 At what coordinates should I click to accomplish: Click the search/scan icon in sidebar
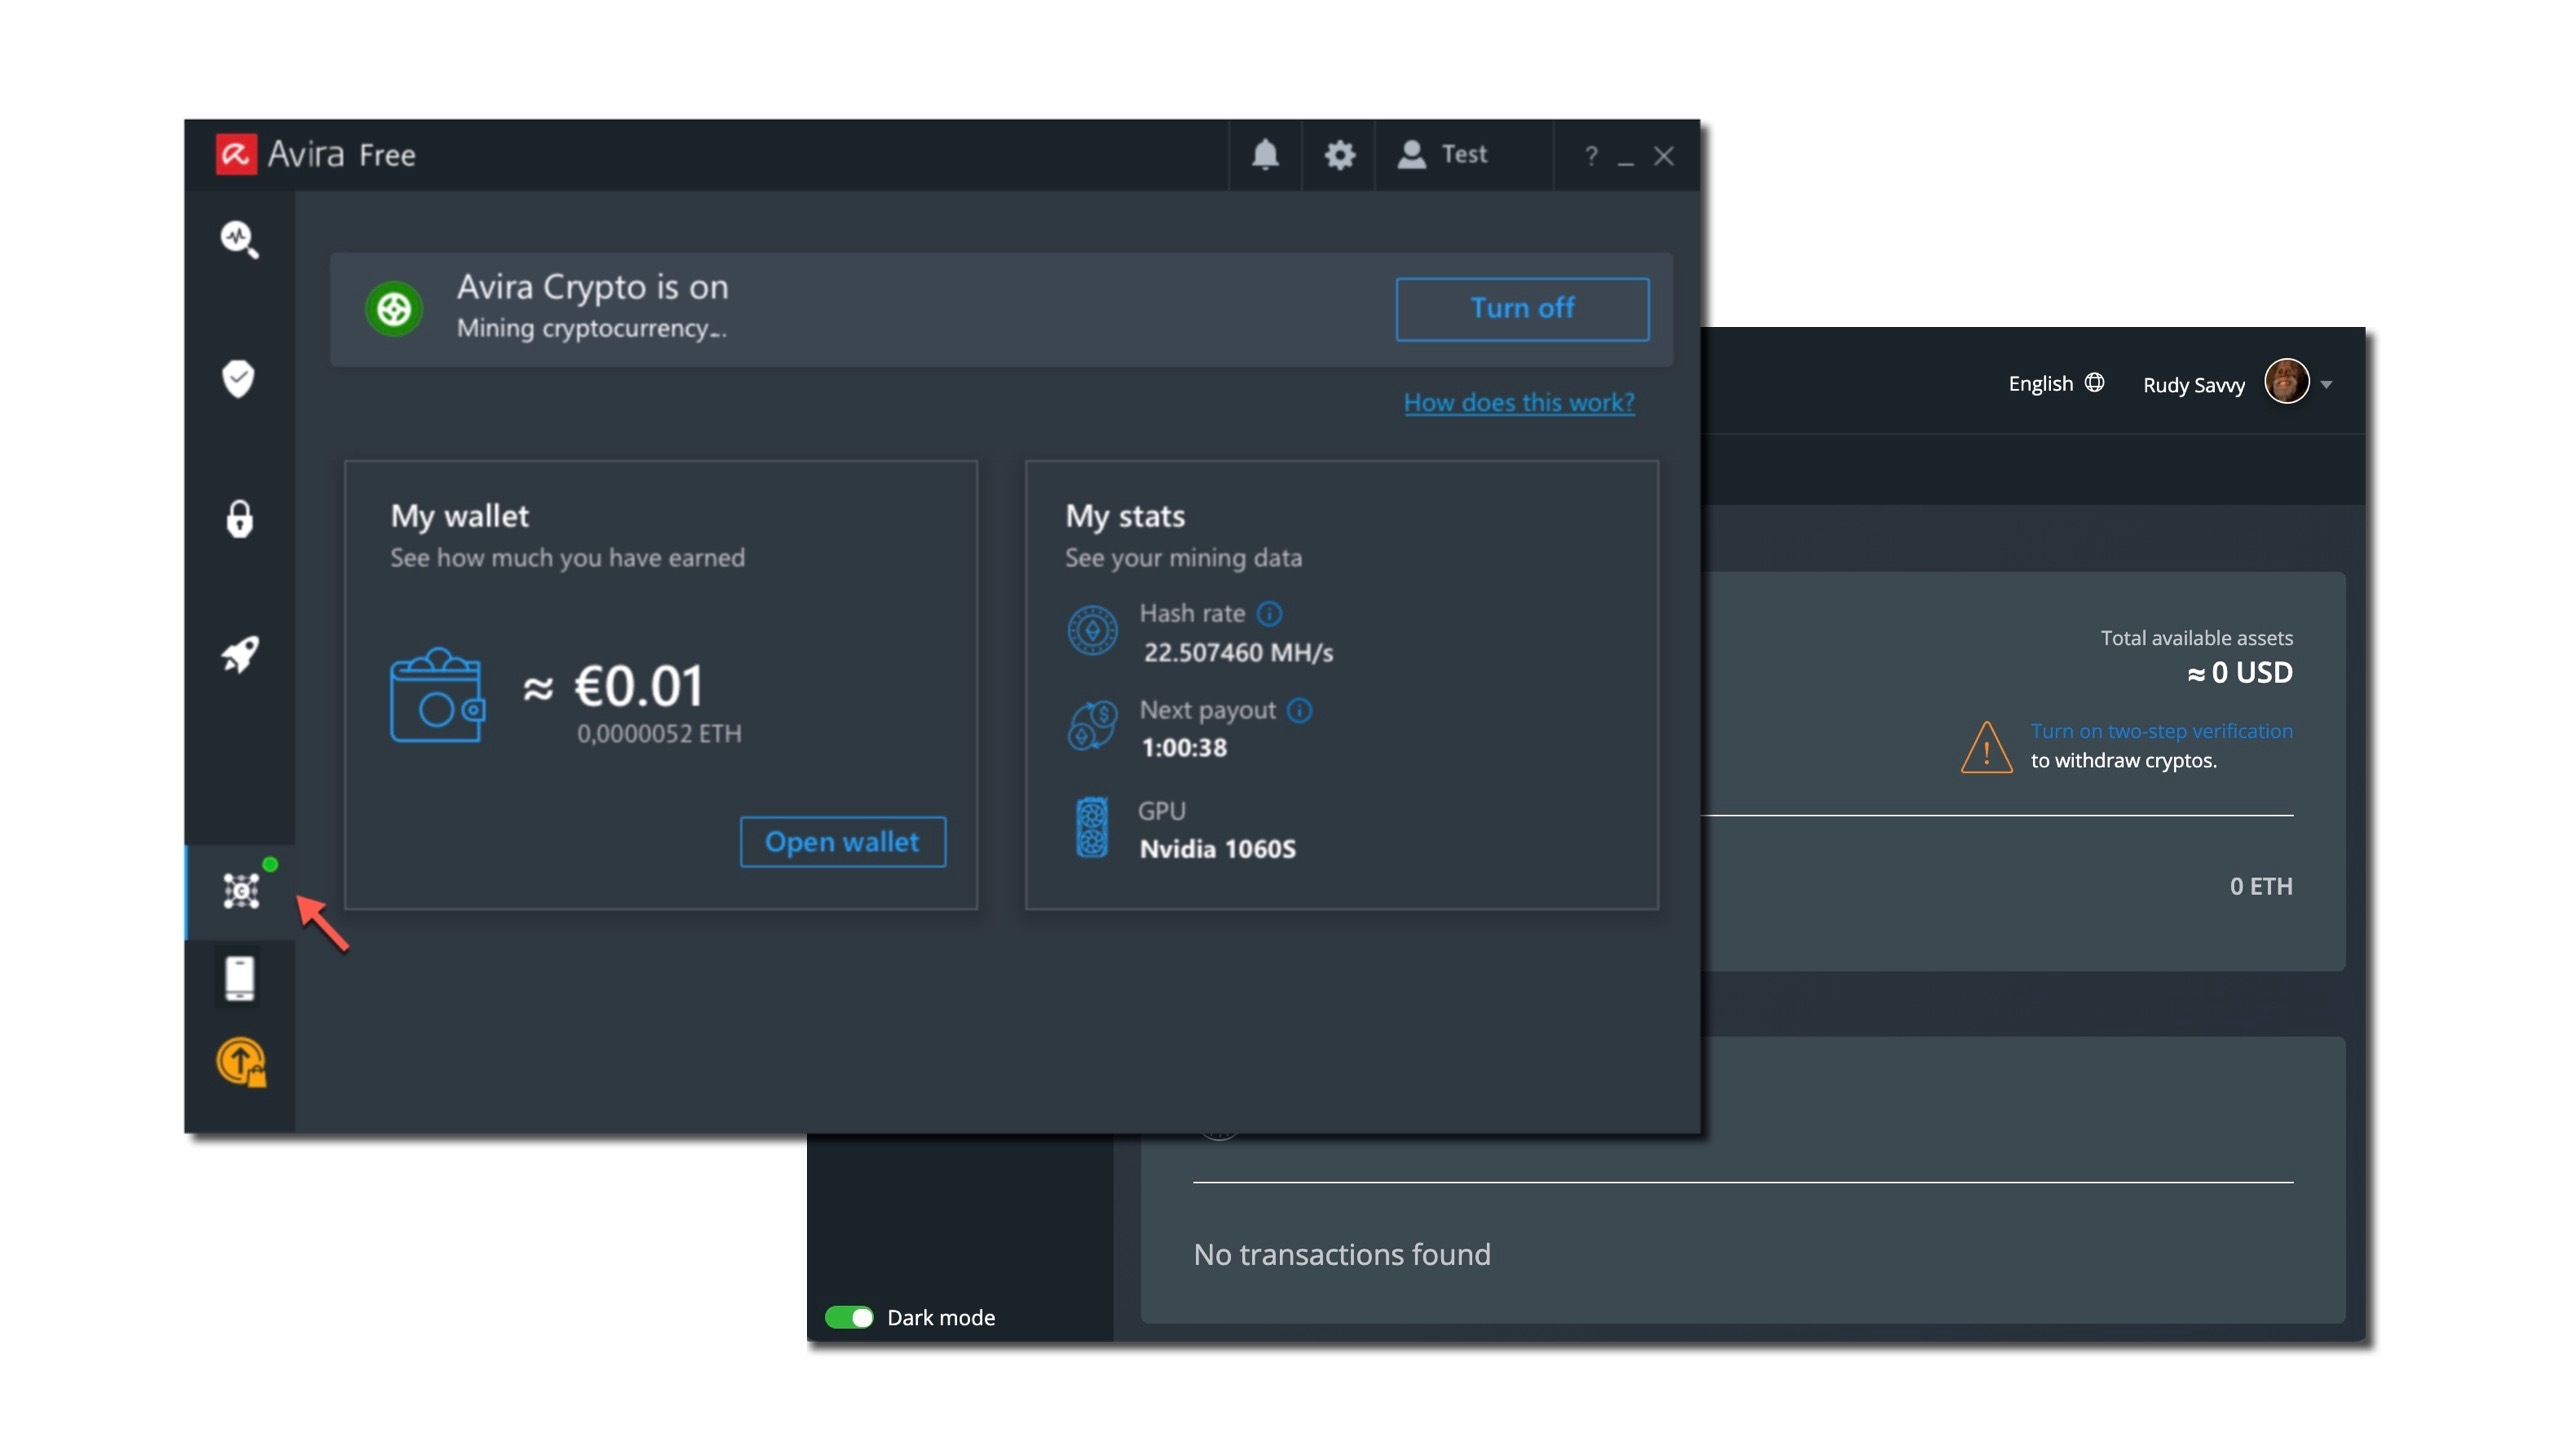[243, 237]
